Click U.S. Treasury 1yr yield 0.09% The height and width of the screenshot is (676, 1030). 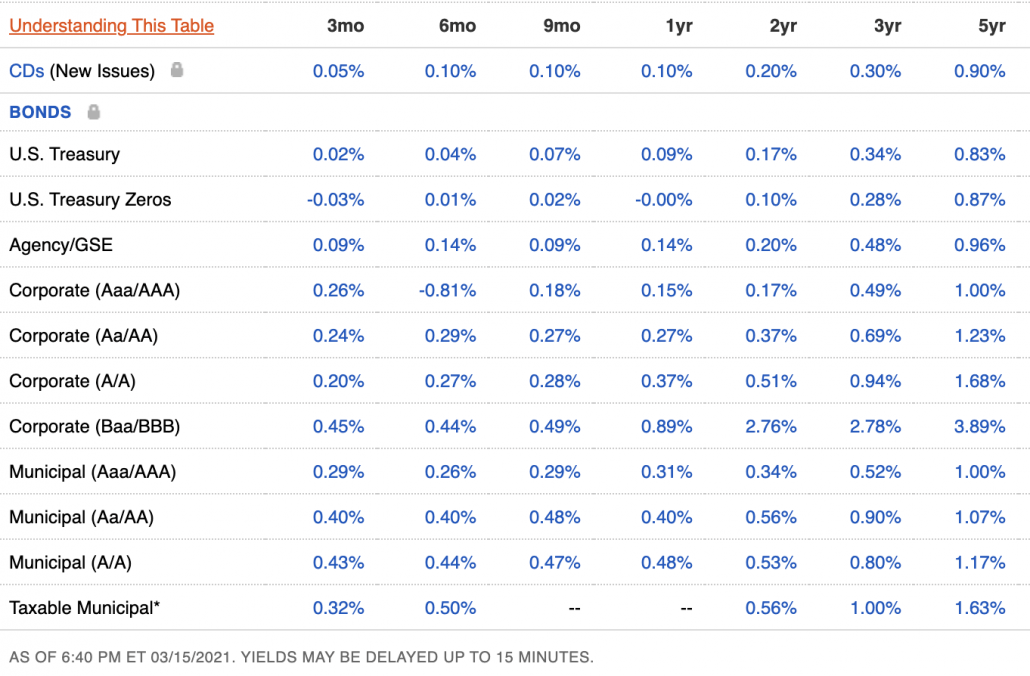pos(667,154)
